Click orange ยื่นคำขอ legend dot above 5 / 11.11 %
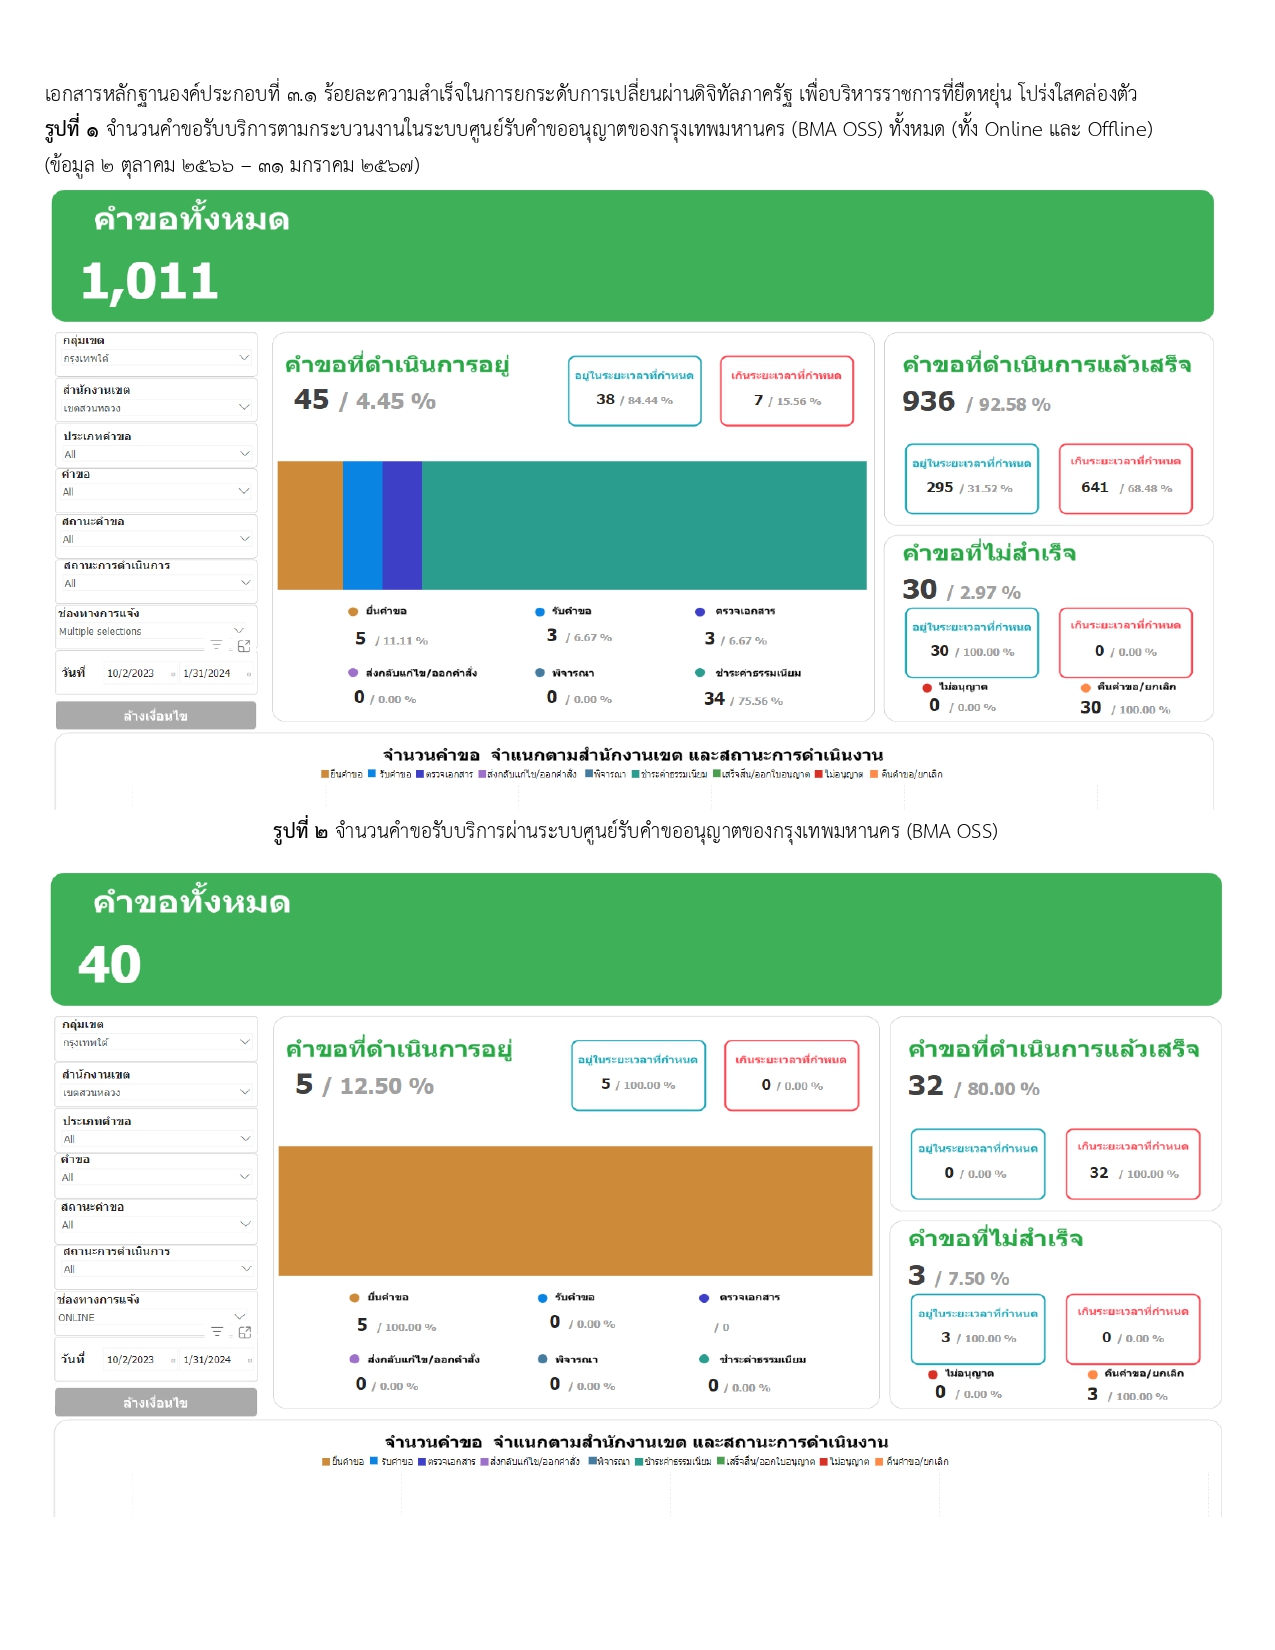The width and height of the screenshot is (1275, 1650). pyautogui.click(x=353, y=611)
